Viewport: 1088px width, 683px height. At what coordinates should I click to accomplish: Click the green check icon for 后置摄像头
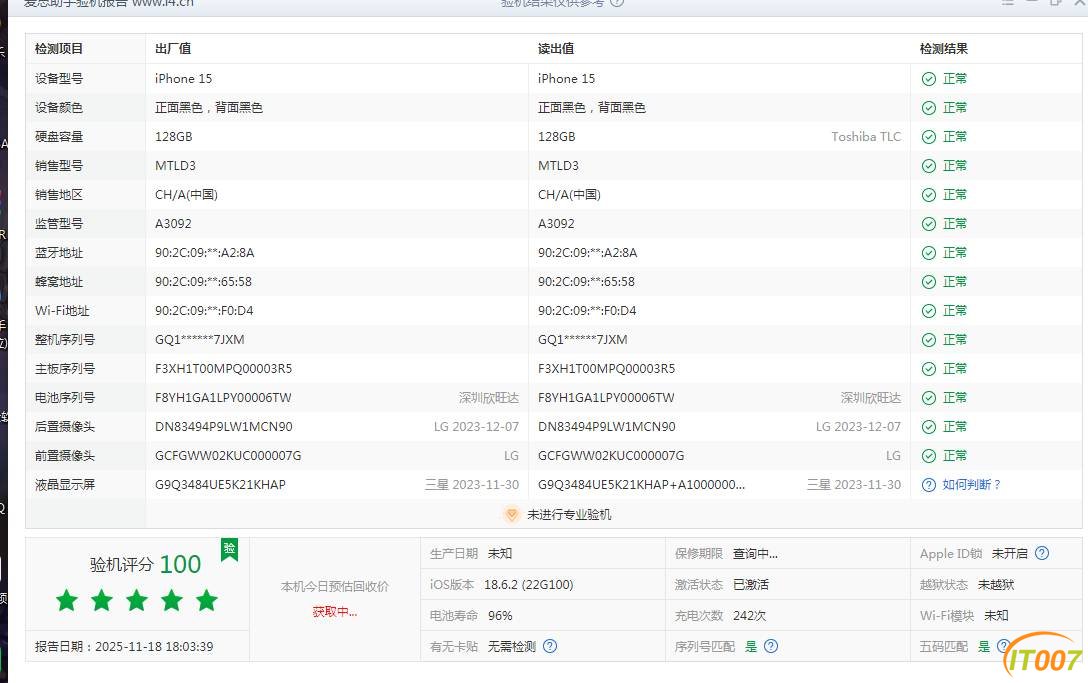(928, 427)
